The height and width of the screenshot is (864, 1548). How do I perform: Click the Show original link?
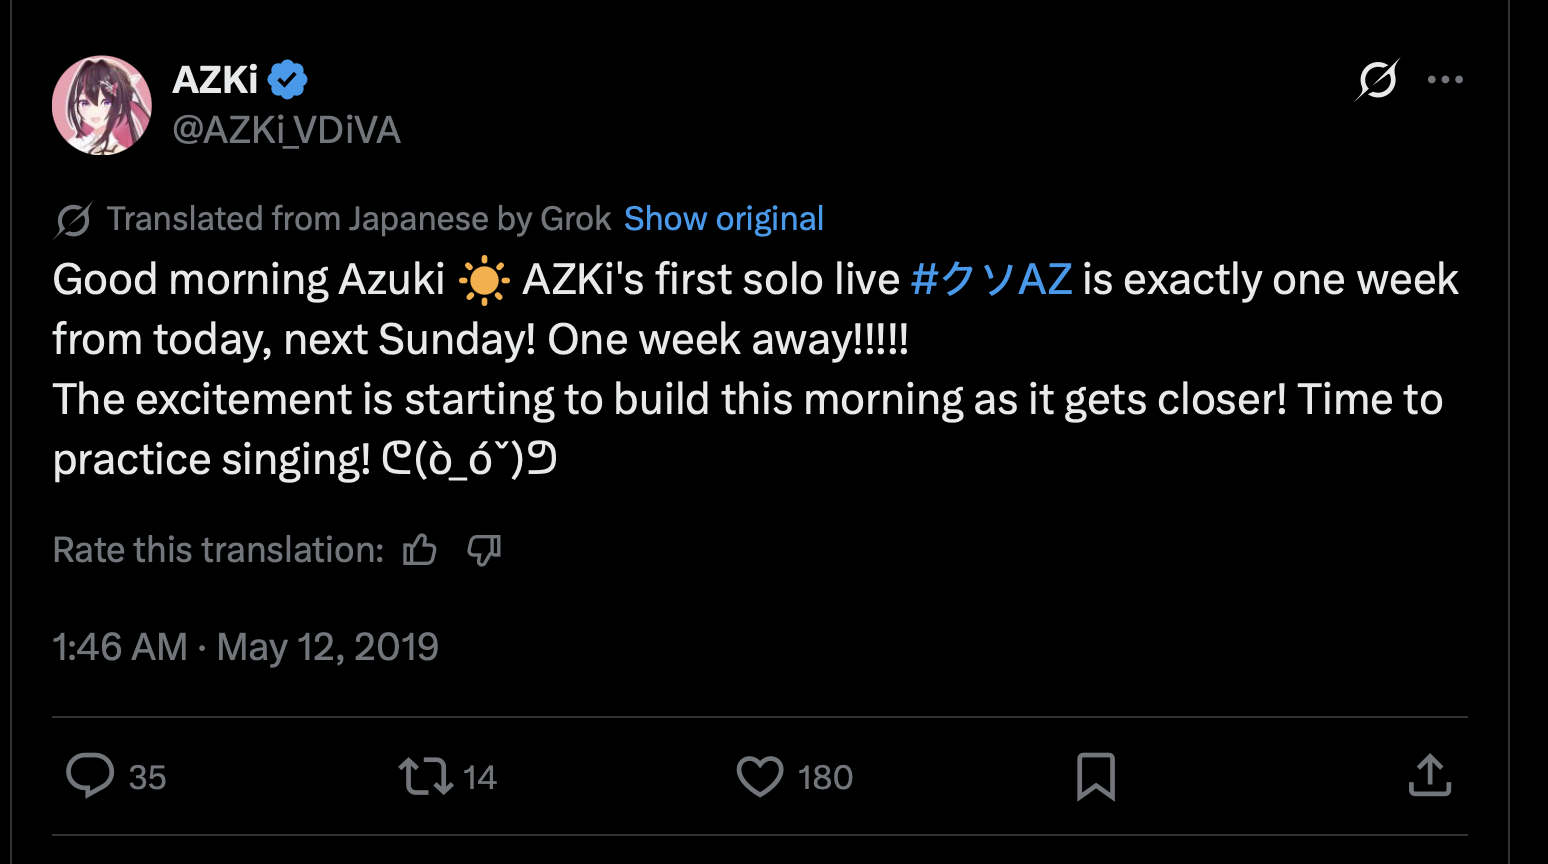point(723,219)
